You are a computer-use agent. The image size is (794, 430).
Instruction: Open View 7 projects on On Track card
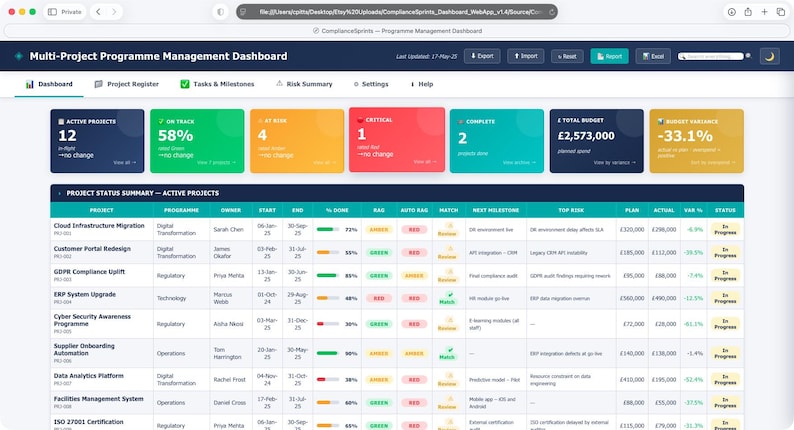tap(216, 163)
